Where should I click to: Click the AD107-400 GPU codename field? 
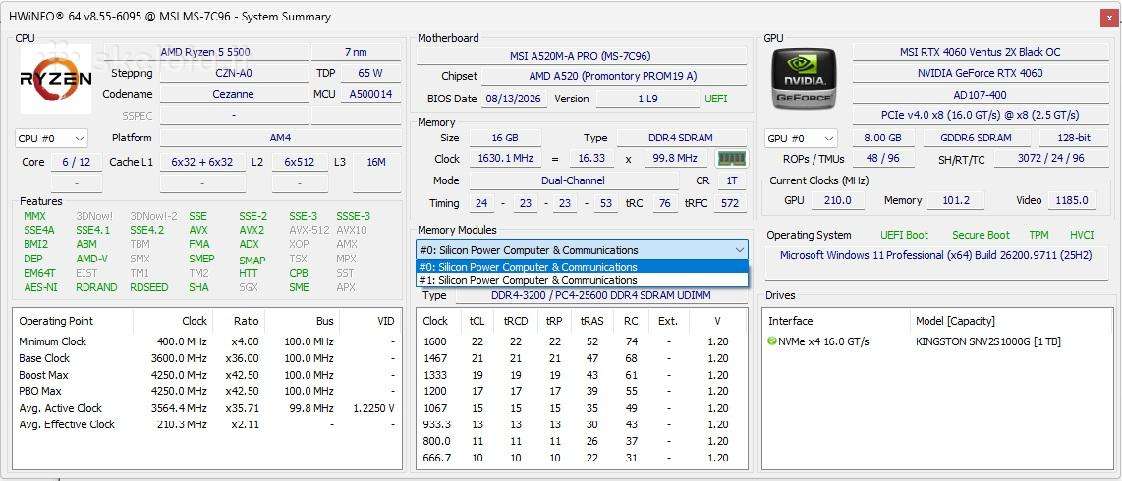tap(980, 94)
